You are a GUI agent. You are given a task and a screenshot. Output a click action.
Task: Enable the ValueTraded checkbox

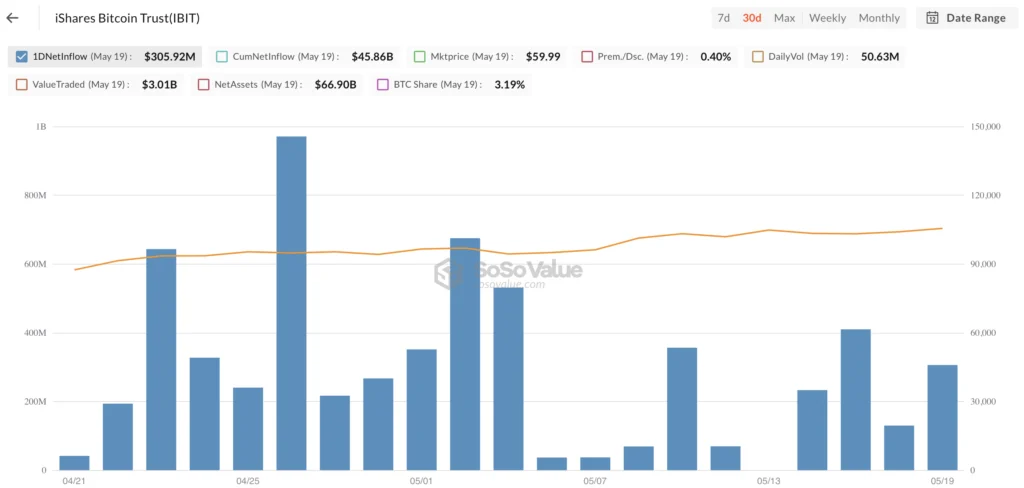pyautogui.click(x=21, y=84)
